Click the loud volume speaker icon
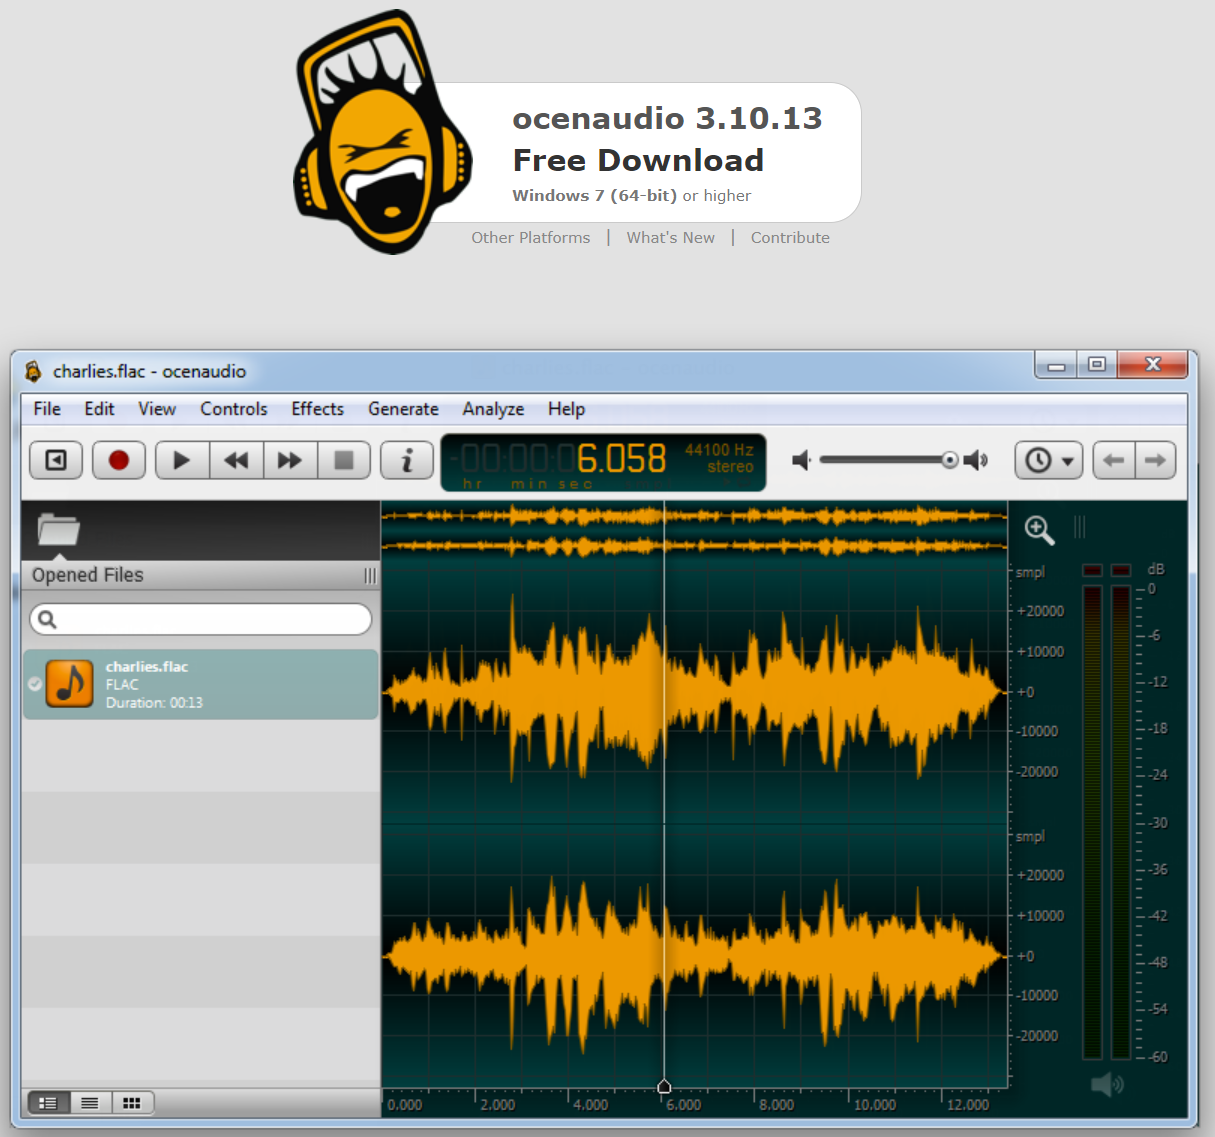The width and height of the screenshot is (1215, 1137). click(976, 460)
